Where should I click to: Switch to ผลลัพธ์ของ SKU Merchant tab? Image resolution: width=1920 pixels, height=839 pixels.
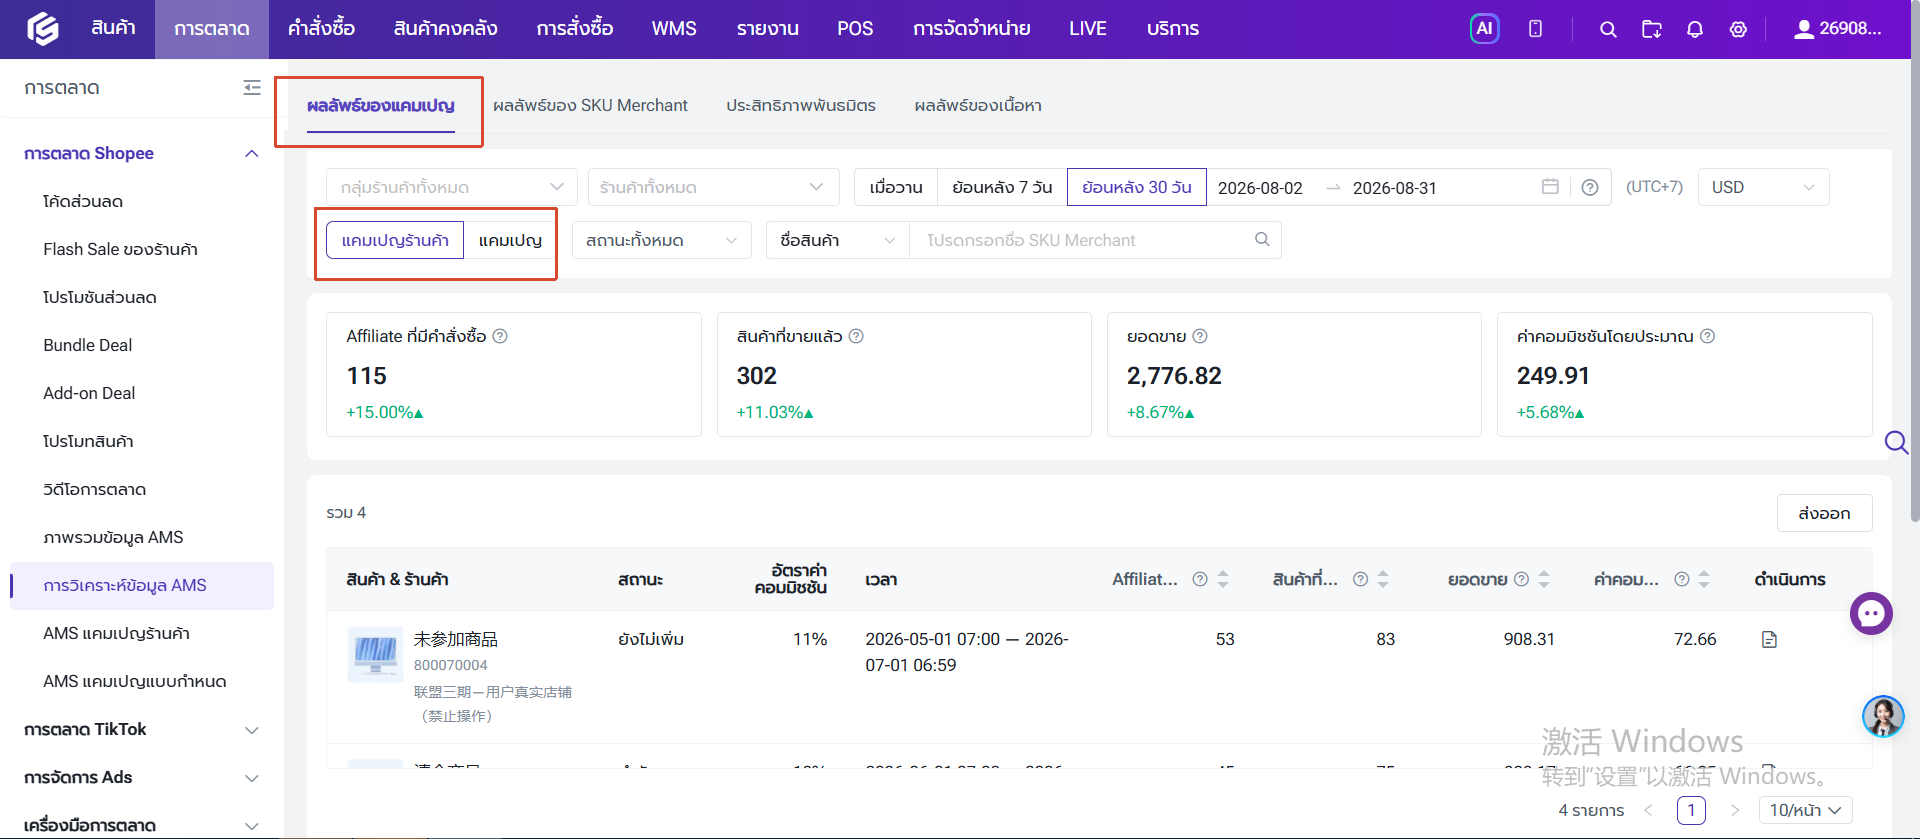(590, 105)
